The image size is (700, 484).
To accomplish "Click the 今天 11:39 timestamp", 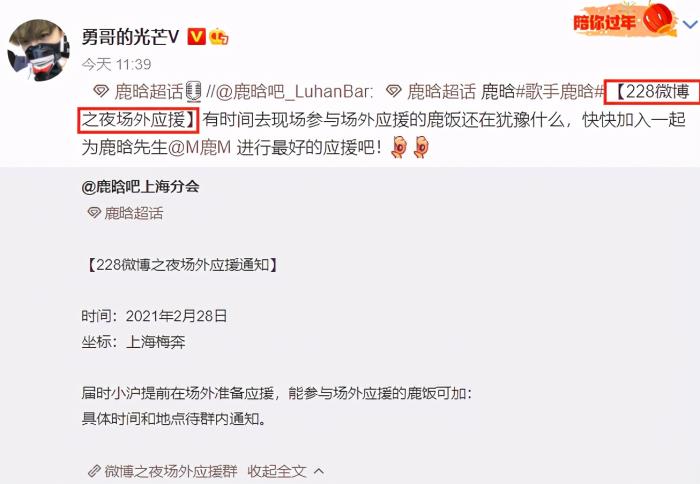I will 116,64.
